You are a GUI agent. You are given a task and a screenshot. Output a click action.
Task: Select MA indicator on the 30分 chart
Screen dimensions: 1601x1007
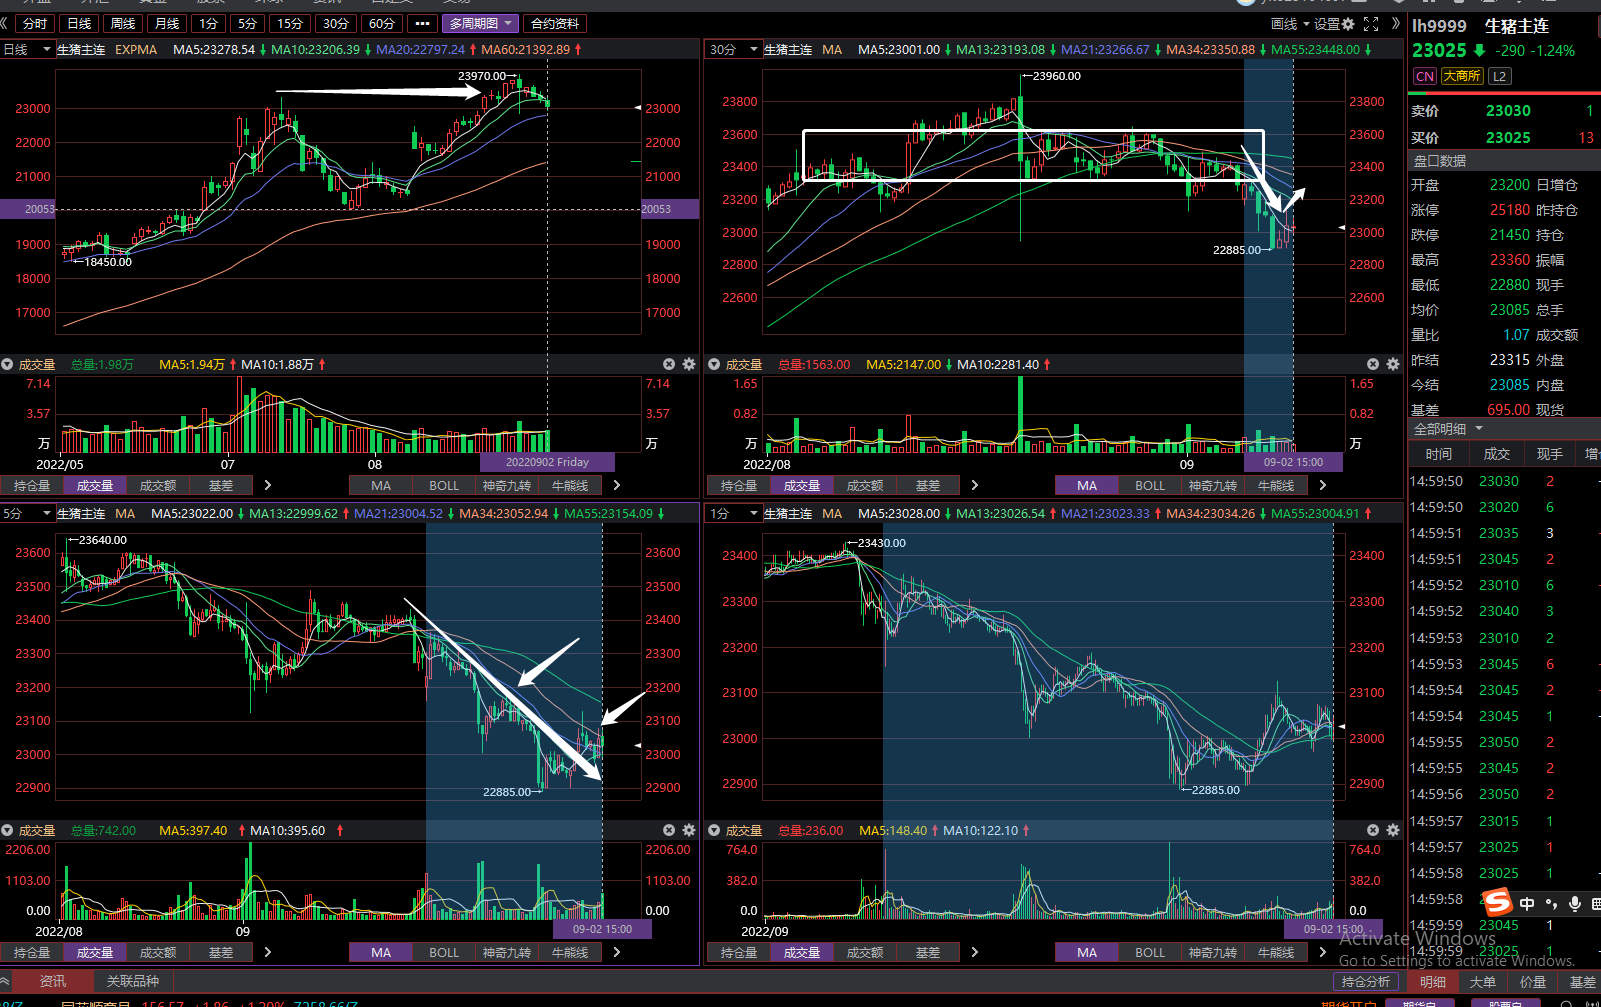(x=1087, y=486)
